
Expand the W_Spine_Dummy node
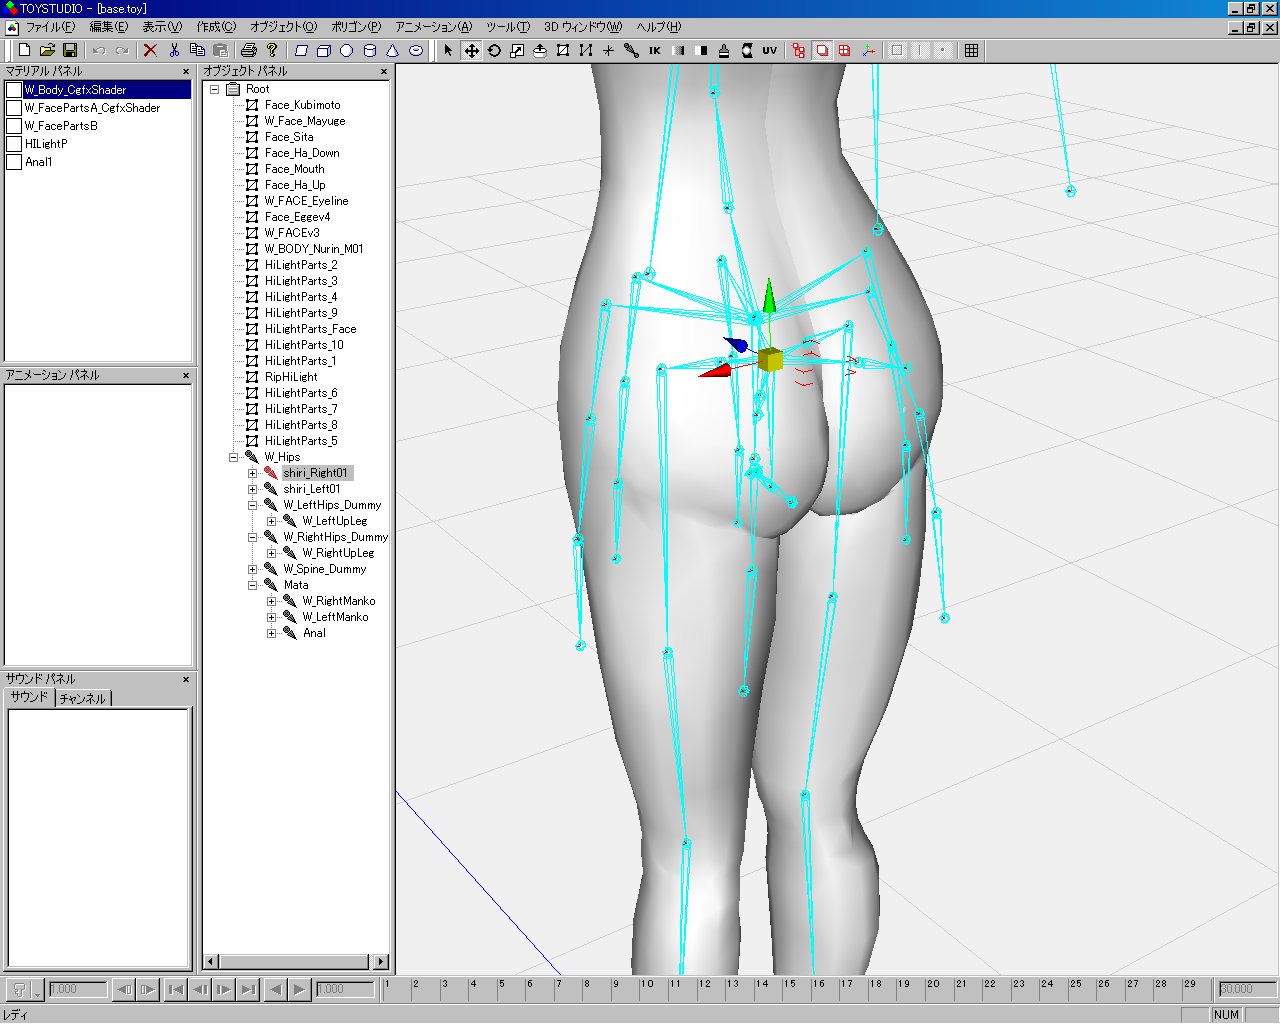point(253,569)
